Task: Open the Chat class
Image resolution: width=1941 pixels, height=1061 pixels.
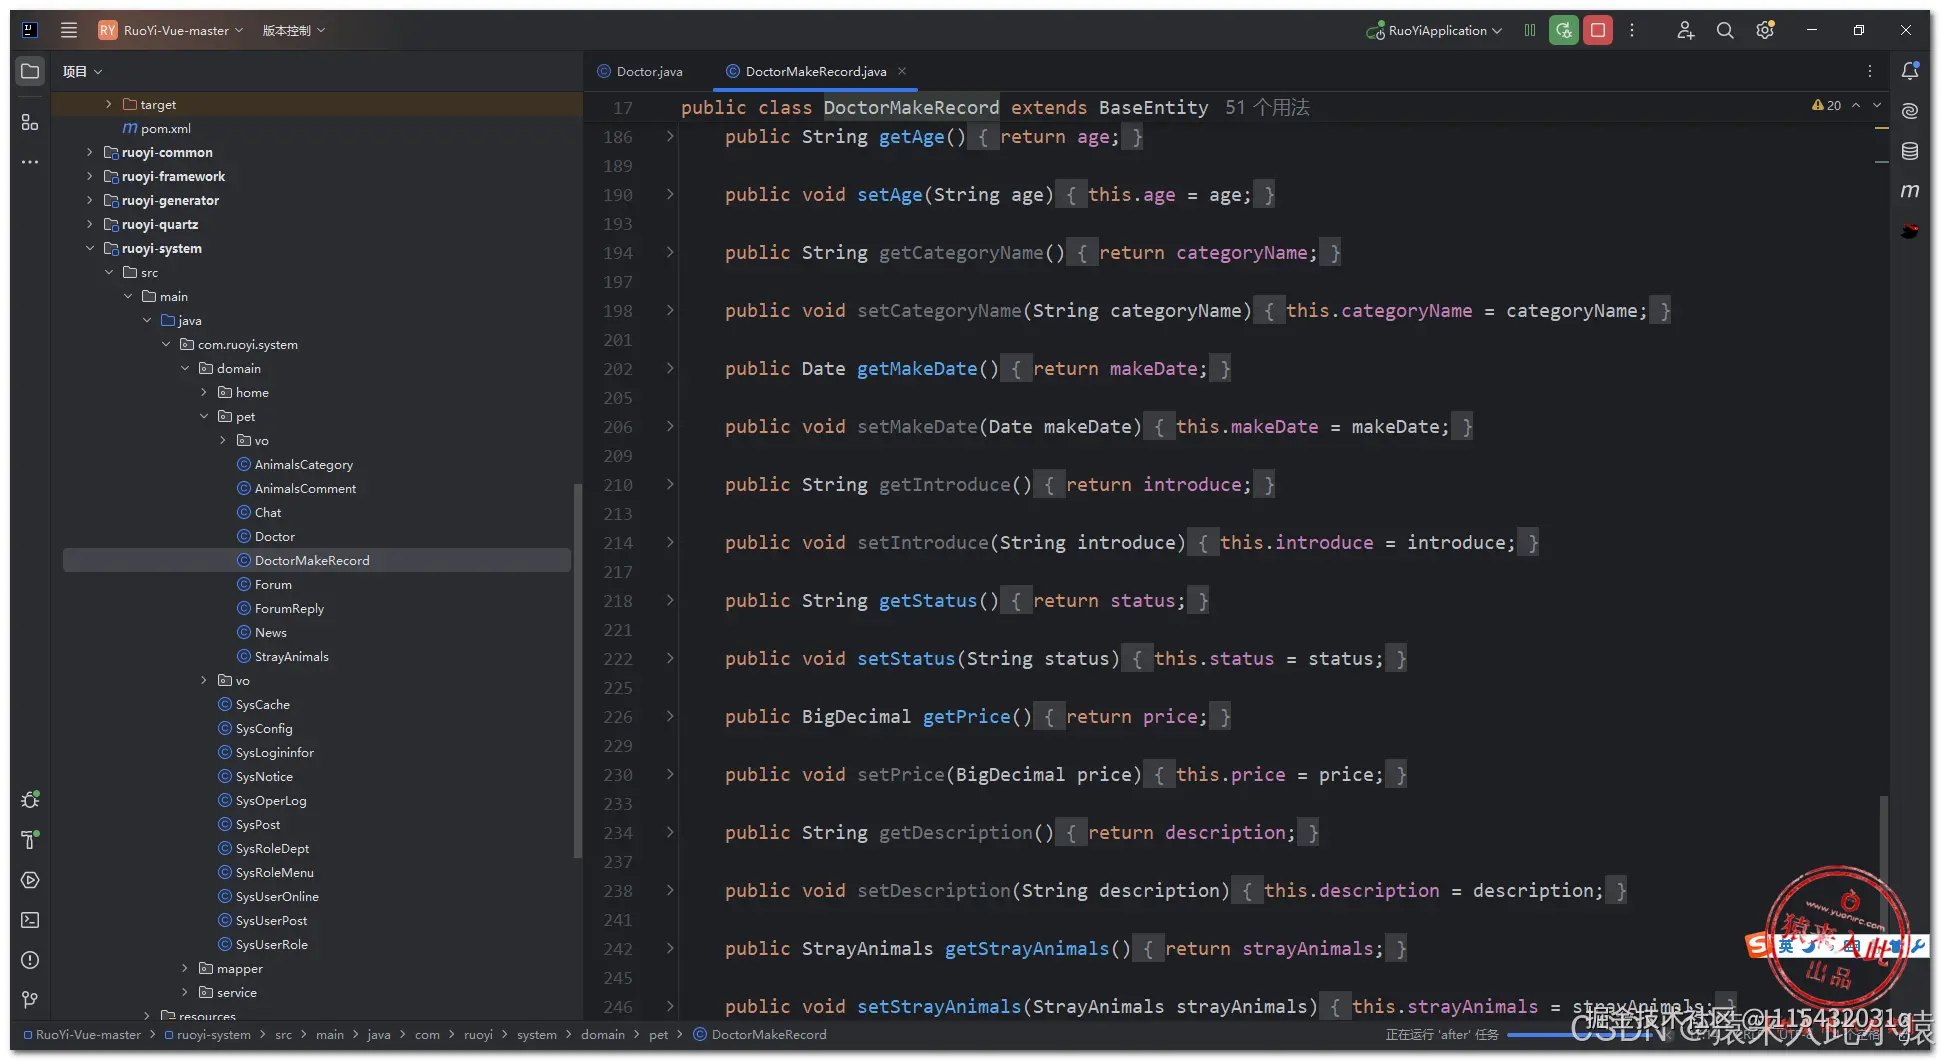Action: (259, 512)
